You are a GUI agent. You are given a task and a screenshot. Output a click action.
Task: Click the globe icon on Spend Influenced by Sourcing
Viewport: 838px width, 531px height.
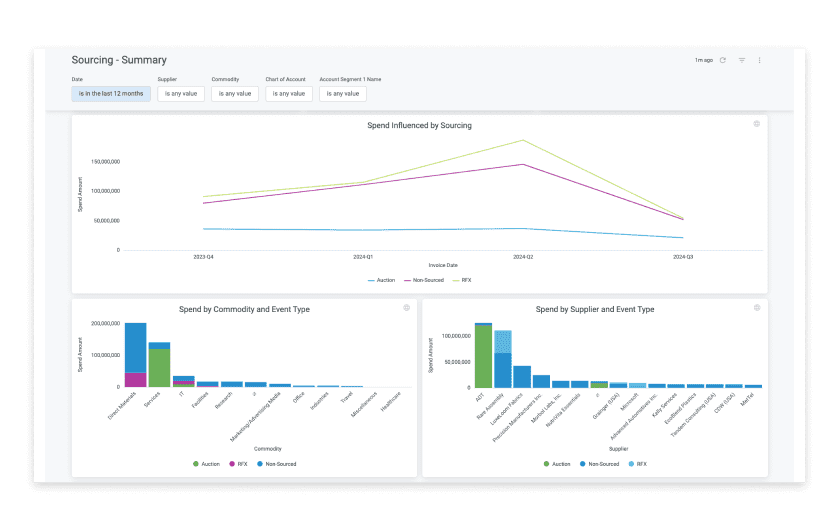(757, 124)
